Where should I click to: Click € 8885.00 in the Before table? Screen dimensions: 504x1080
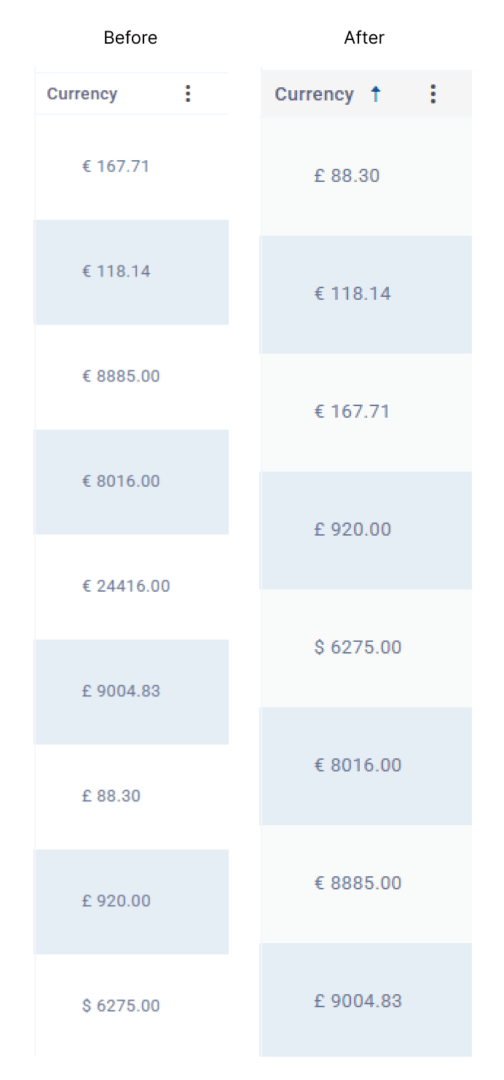120,376
